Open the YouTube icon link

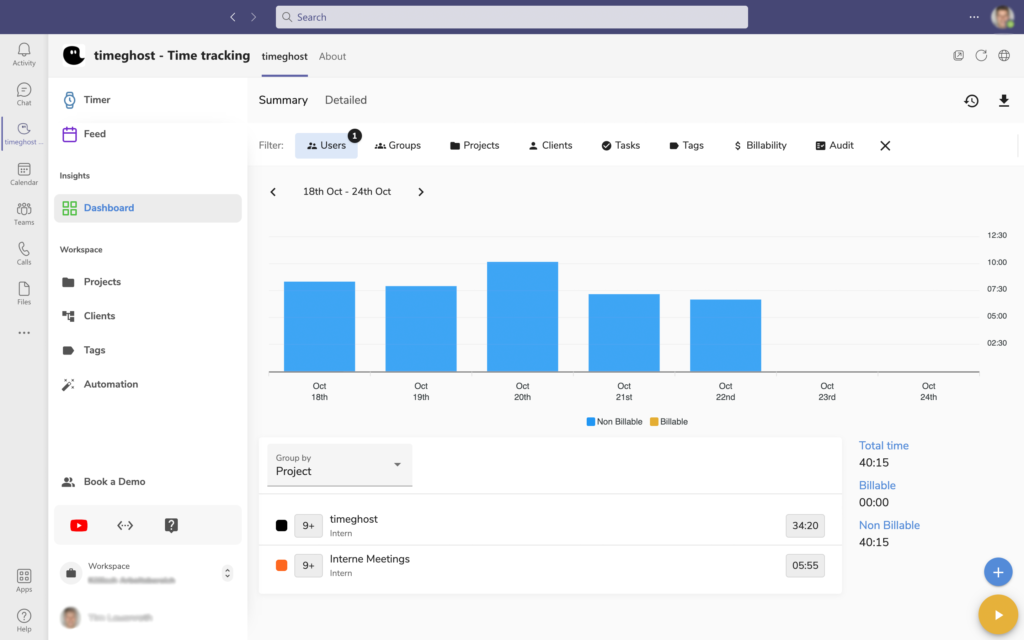point(79,525)
